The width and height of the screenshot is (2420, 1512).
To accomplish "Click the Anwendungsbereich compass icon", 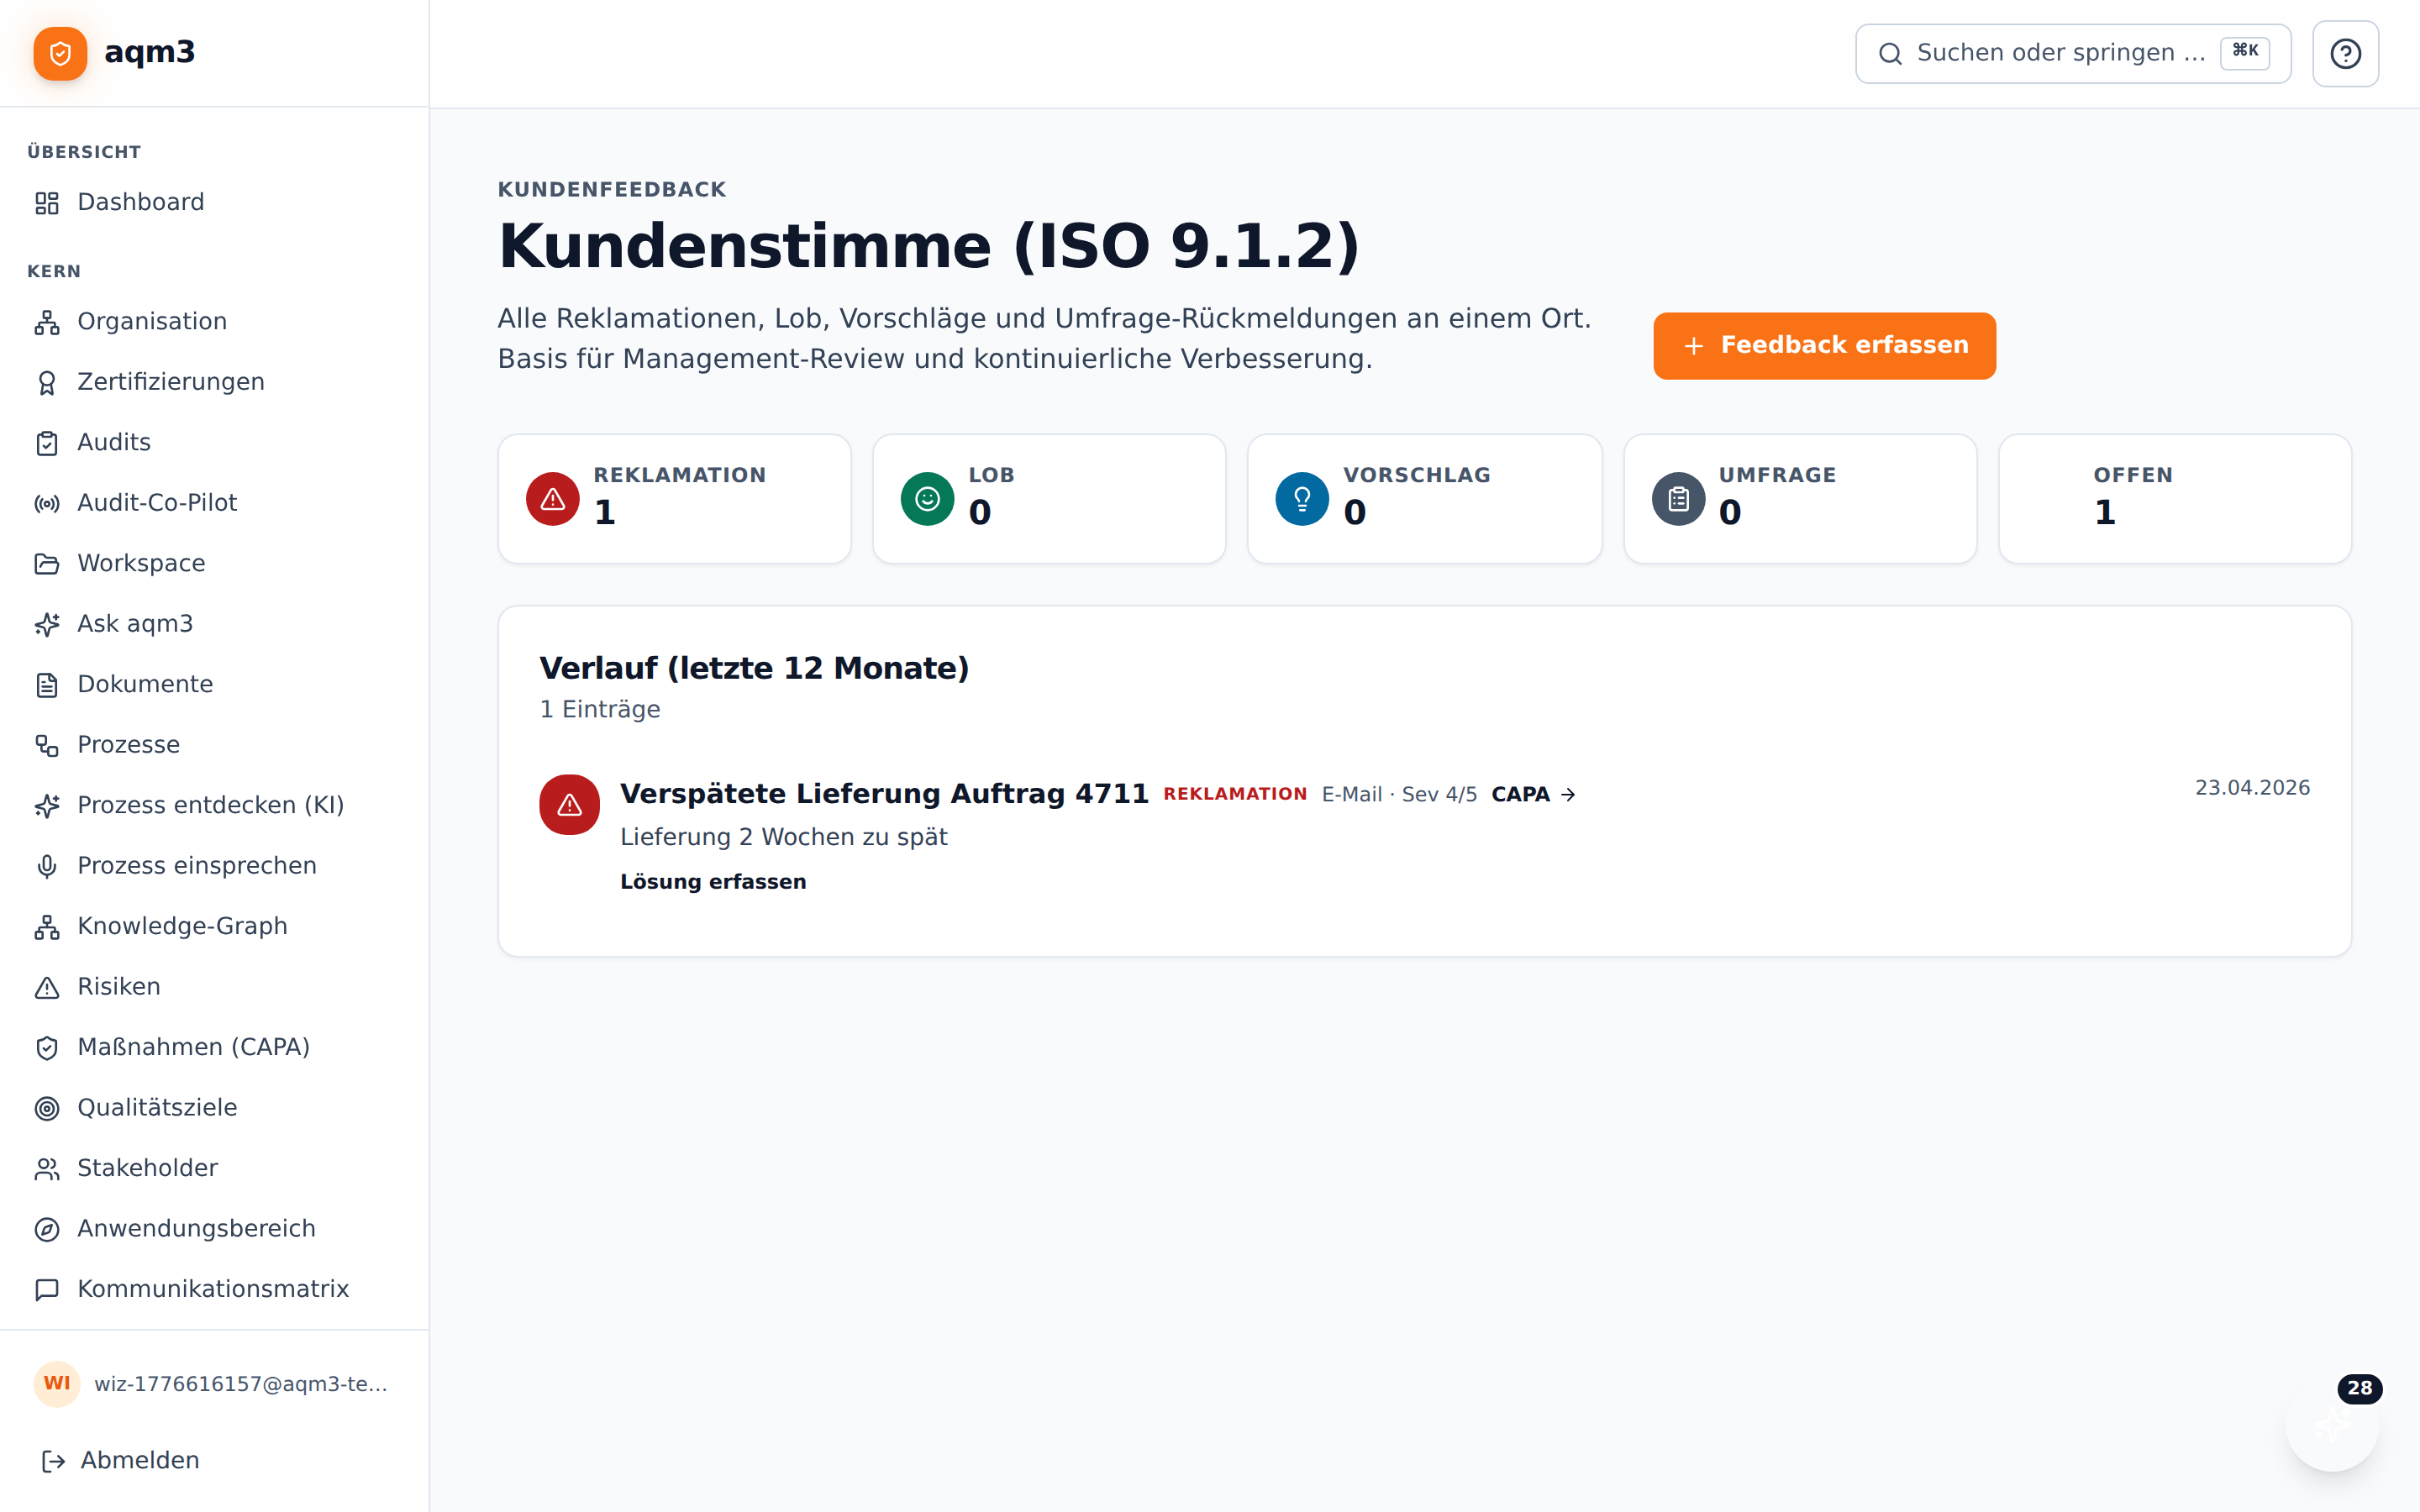I will coord(47,1229).
